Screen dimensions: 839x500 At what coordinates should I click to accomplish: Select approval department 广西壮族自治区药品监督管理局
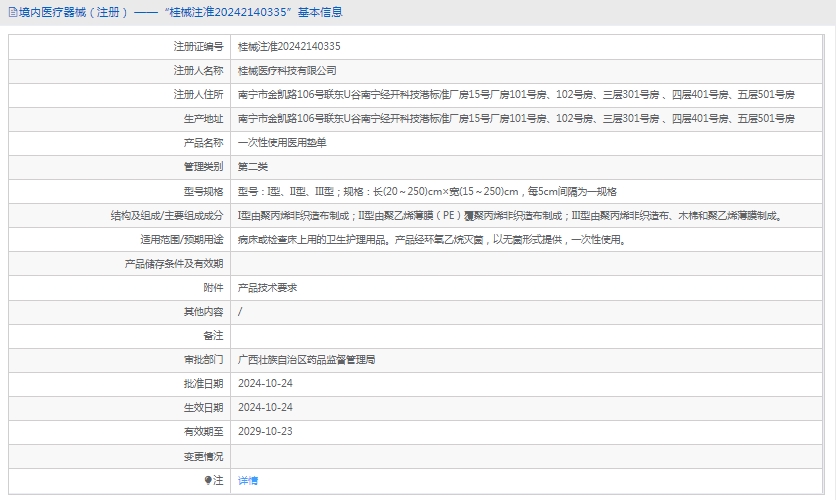[x=306, y=360]
